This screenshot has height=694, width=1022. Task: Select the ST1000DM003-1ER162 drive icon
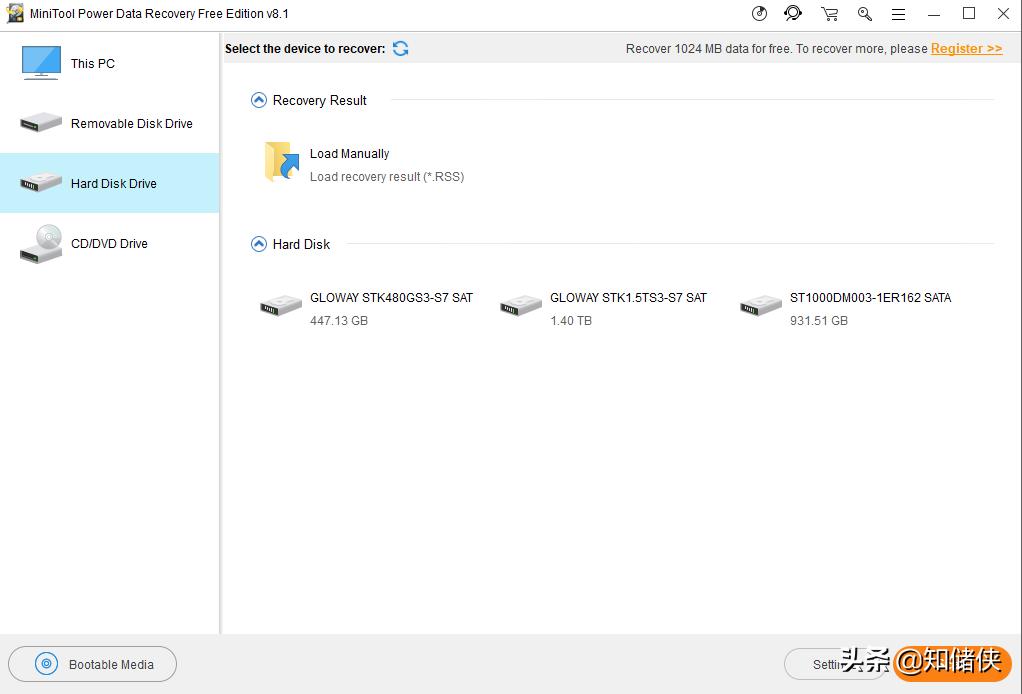(761, 305)
